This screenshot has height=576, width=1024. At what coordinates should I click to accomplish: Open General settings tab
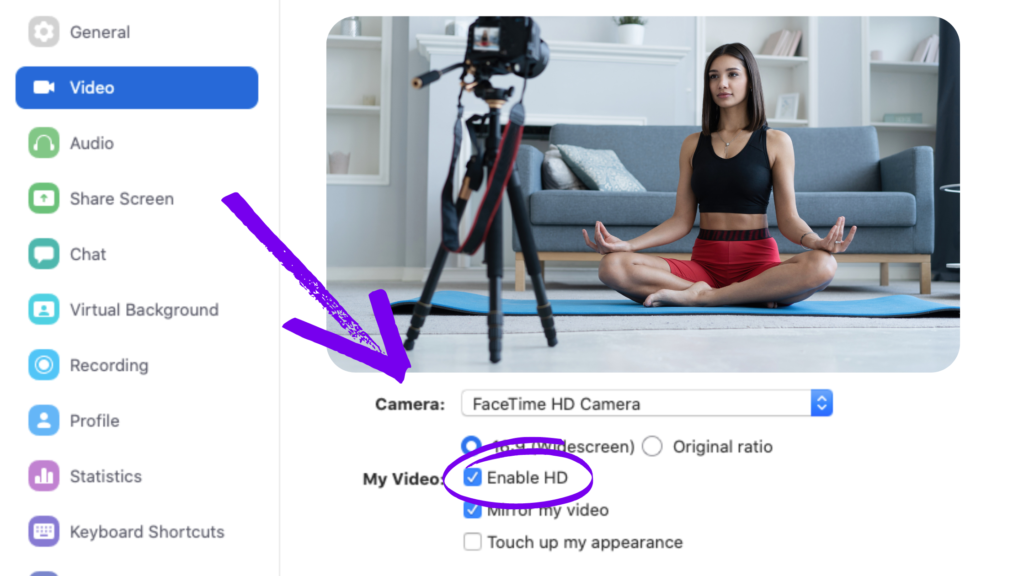pos(100,32)
